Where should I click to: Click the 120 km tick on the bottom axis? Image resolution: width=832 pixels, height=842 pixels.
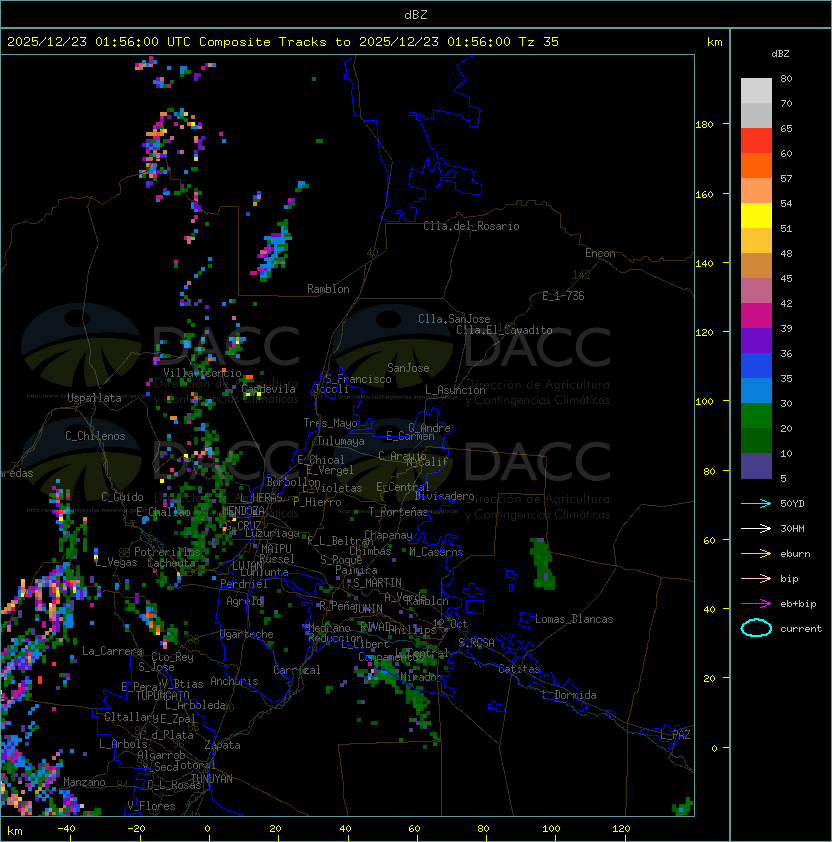pos(621,829)
